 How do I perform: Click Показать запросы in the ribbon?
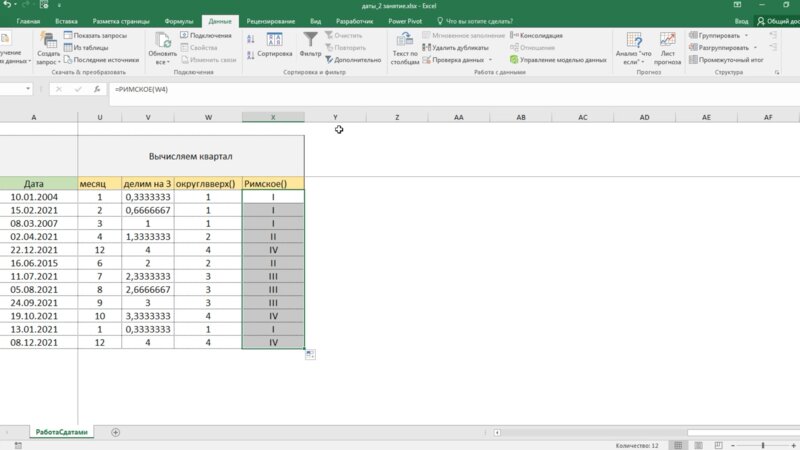coord(95,35)
